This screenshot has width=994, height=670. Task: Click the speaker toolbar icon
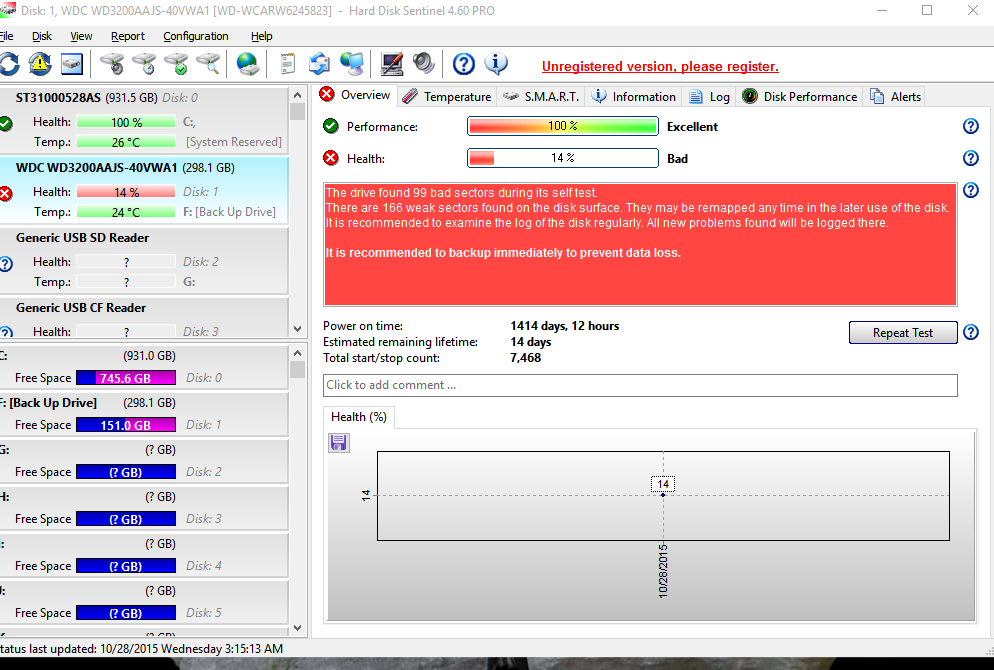tap(423, 64)
